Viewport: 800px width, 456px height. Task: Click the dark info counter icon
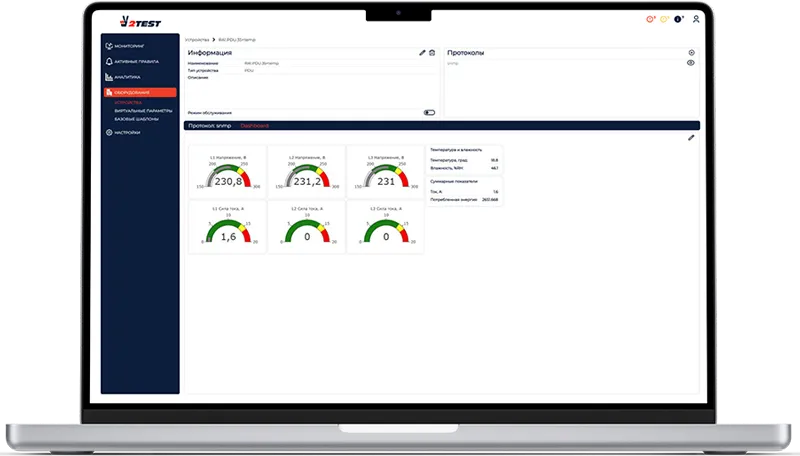[679, 19]
